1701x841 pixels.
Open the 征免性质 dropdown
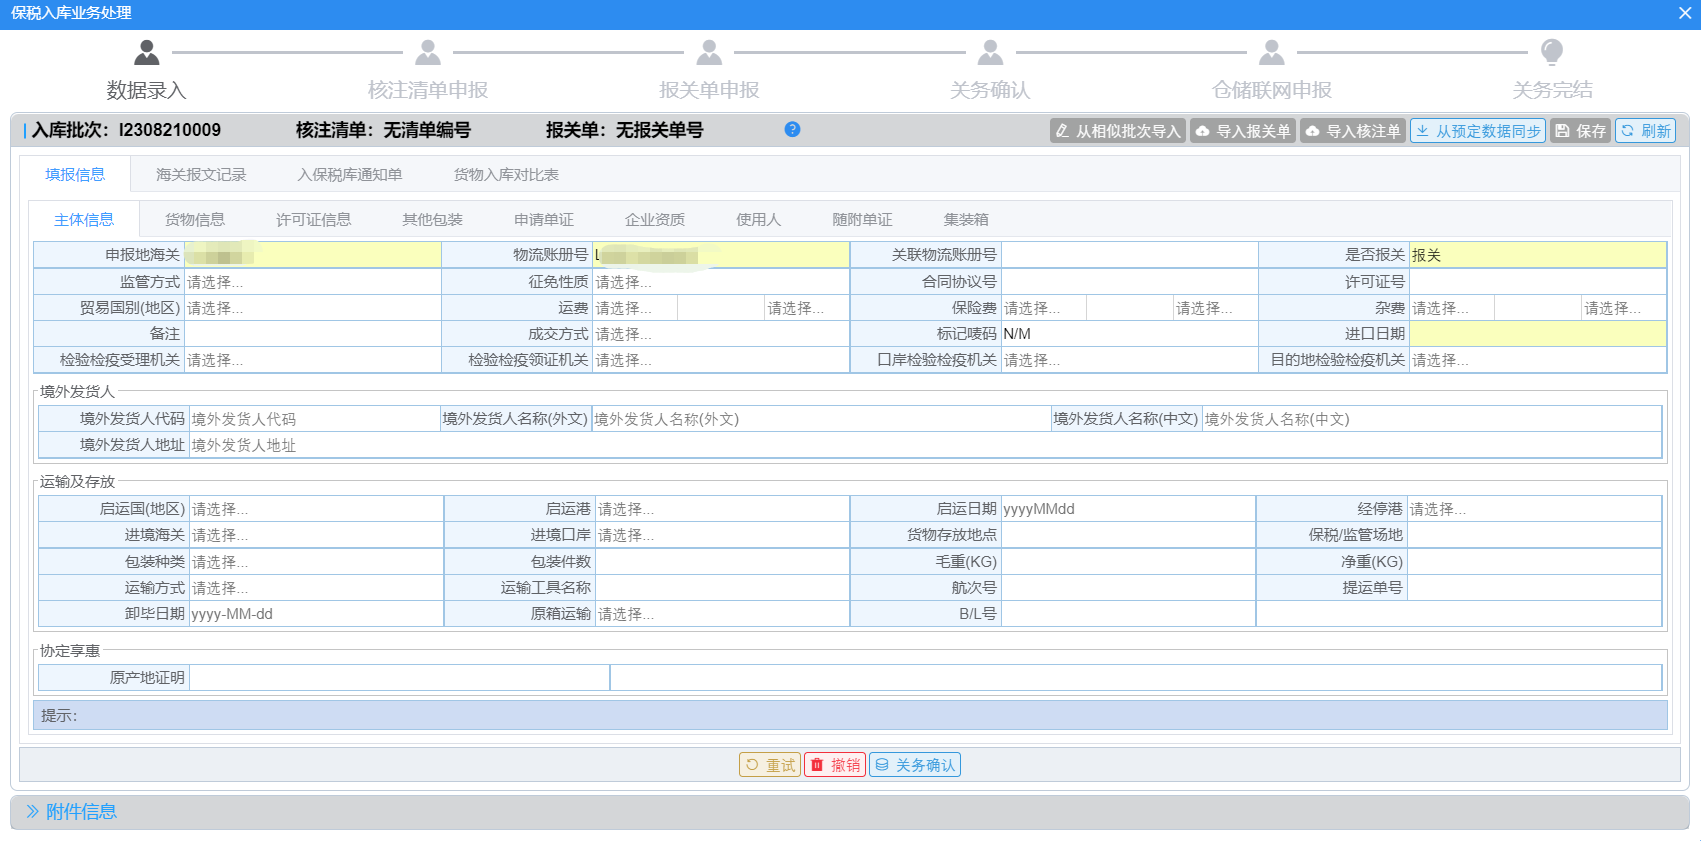pyautogui.click(x=720, y=282)
